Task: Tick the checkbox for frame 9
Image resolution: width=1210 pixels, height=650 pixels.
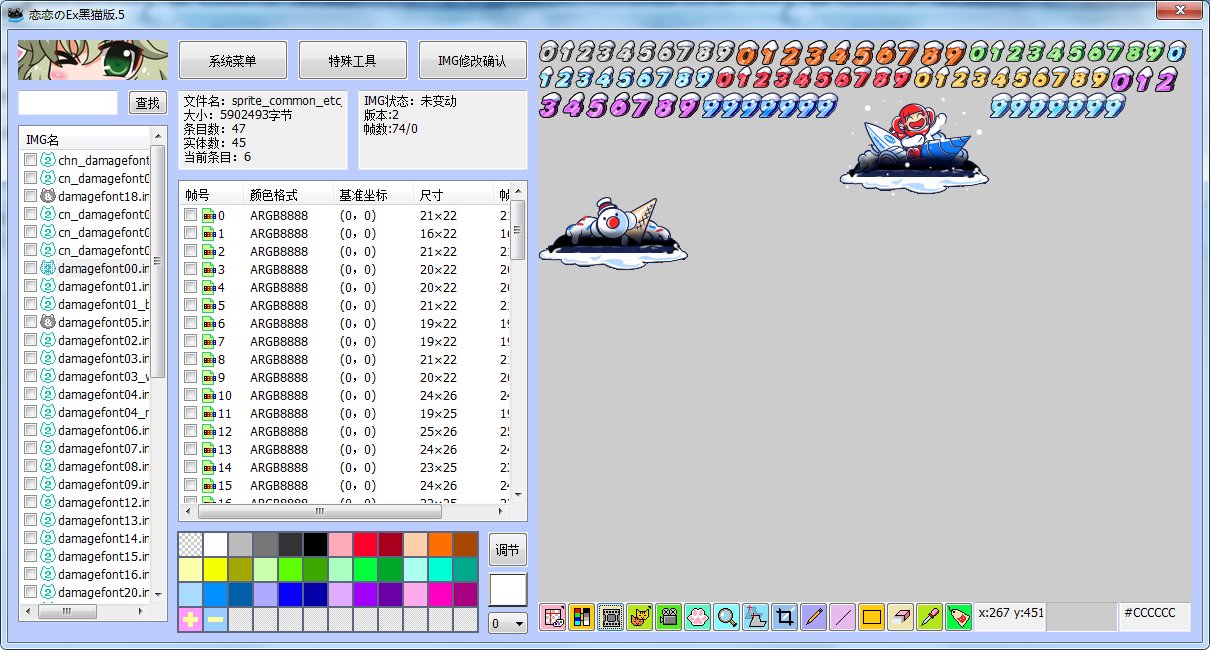Action: tap(191, 377)
